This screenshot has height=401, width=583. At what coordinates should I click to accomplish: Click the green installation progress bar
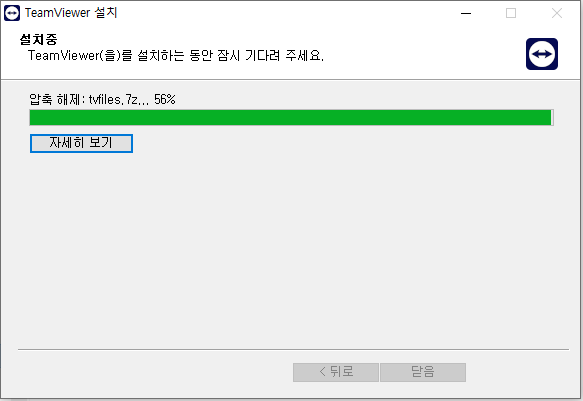(x=290, y=117)
